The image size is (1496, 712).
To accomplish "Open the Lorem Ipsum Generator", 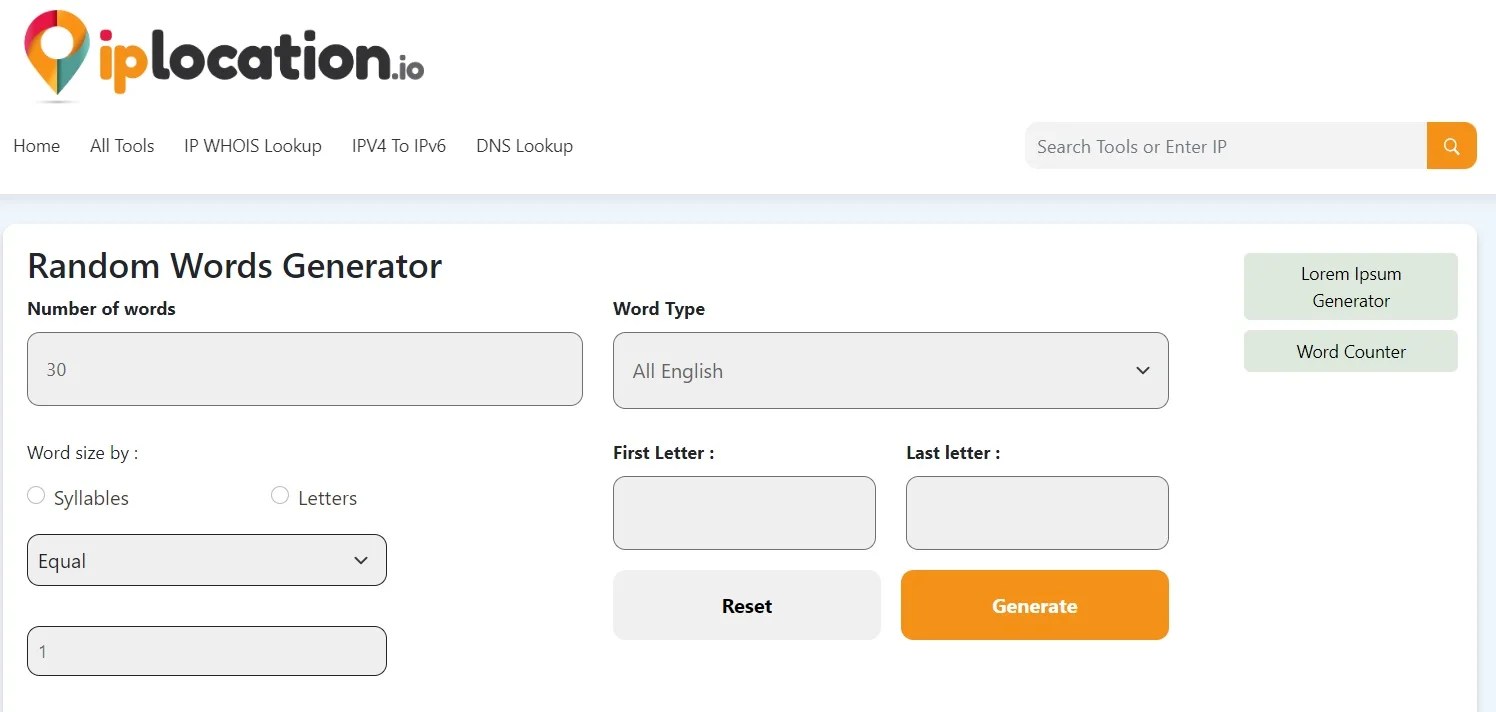I will 1350,286.
